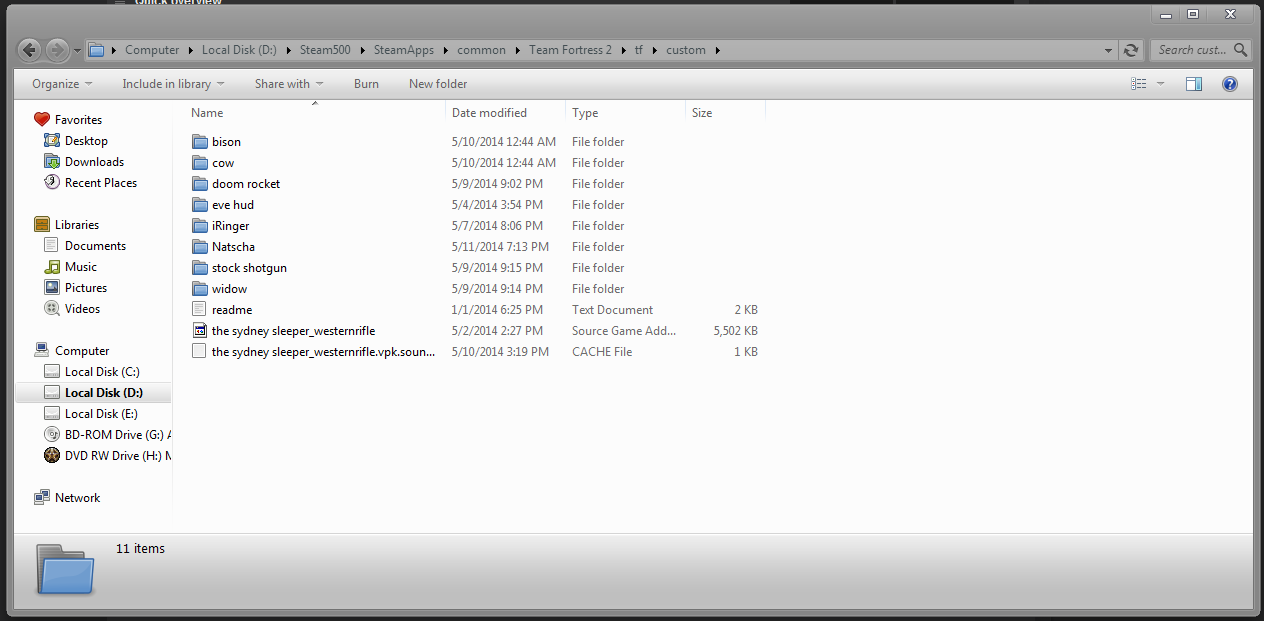Click 11 items status text
Image resolution: width=1264 pixels, height=621 pixels.
(x=140, y=549)
